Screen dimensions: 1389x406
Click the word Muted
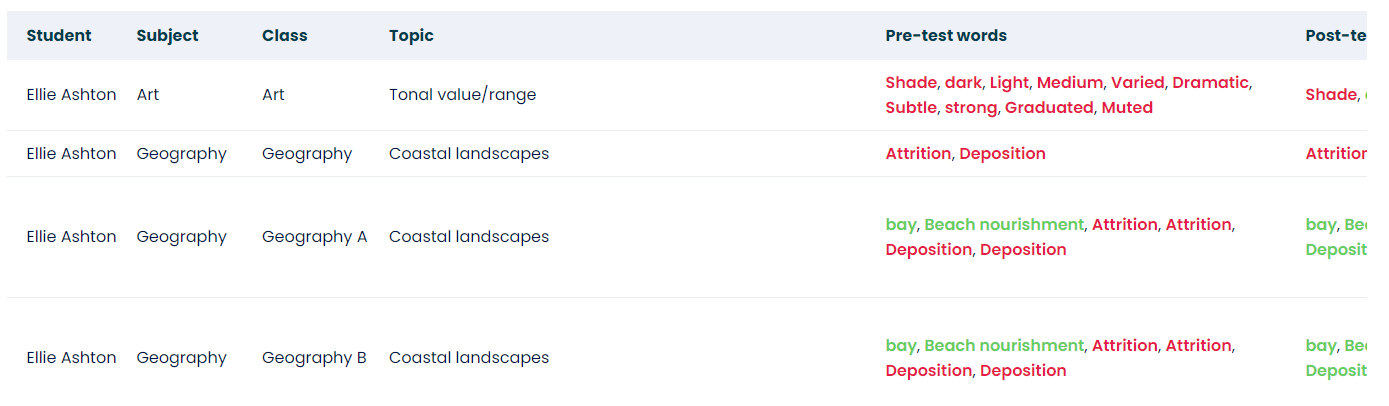(1127, 108)
